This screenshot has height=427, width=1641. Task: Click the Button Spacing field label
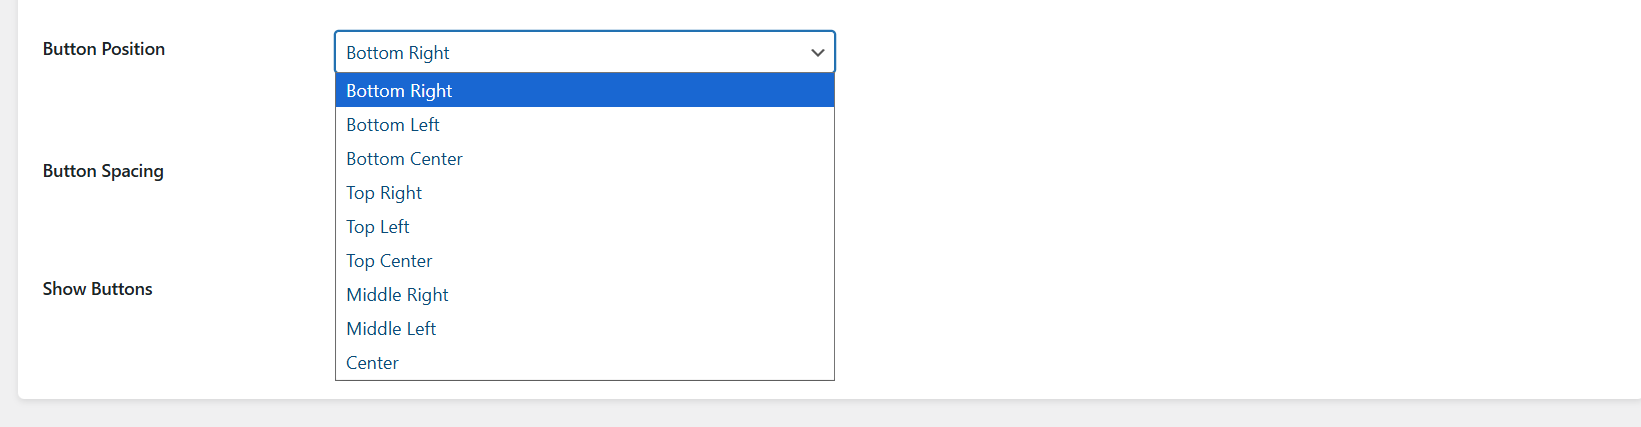tap(103, 171)
